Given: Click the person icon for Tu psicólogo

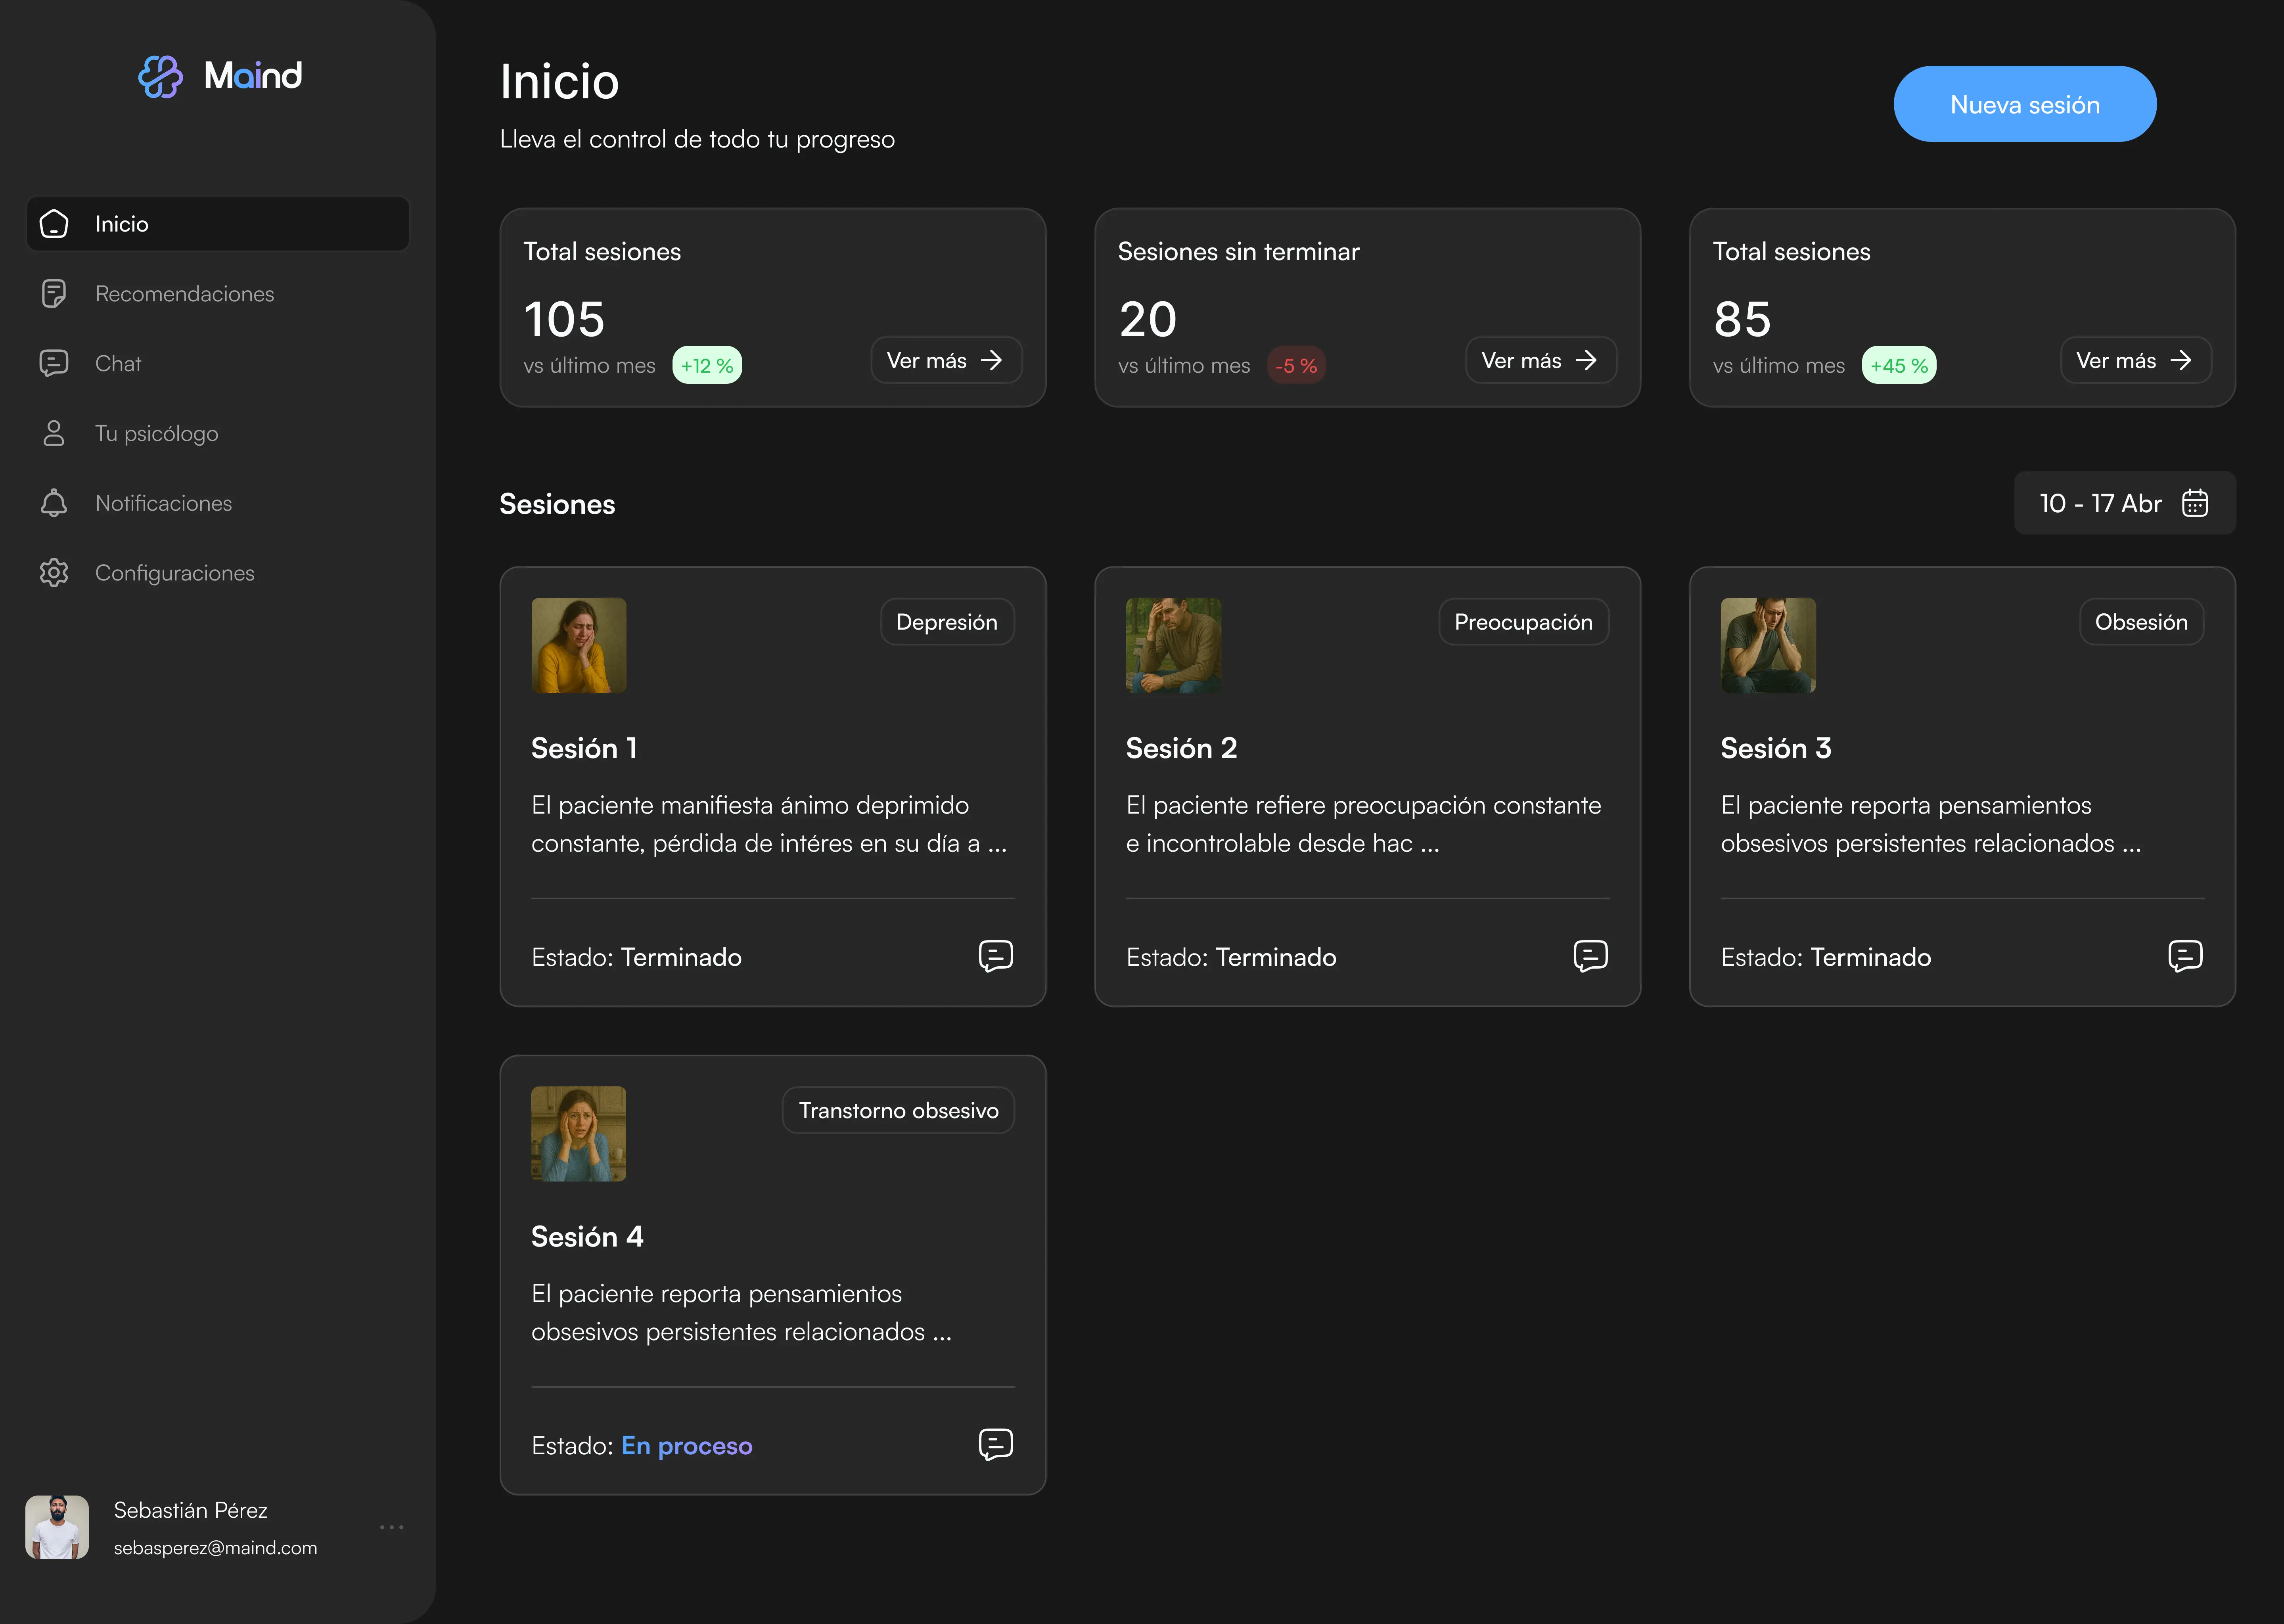Looking at the screenshot, I should [x=54, y=433].
